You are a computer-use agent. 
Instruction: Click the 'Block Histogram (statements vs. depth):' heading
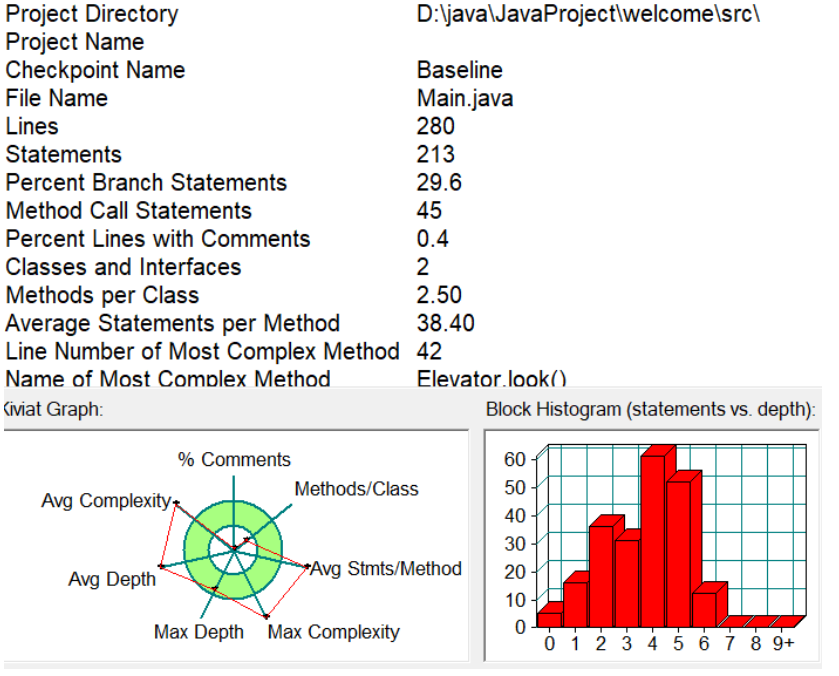point(651,409)
